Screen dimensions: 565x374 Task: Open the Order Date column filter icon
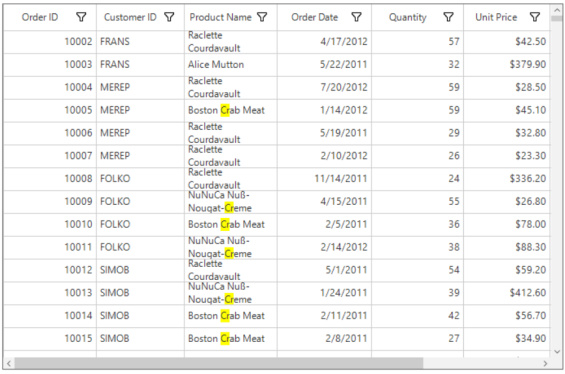(x=356, y=17)
